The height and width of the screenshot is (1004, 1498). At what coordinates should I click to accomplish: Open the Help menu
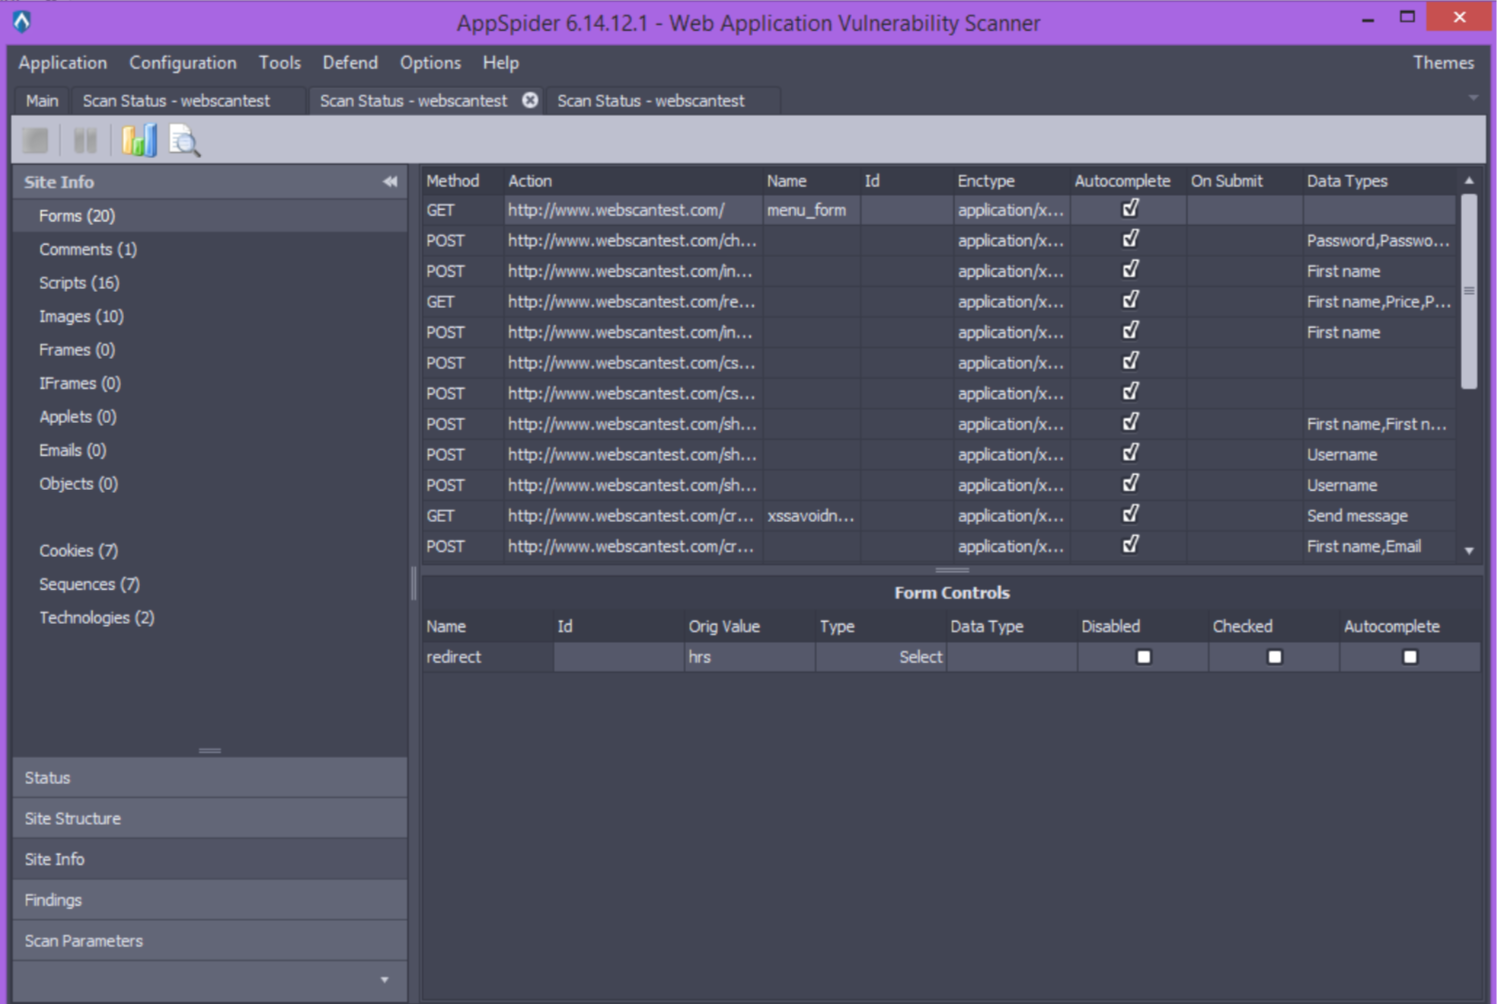[501, 62]
